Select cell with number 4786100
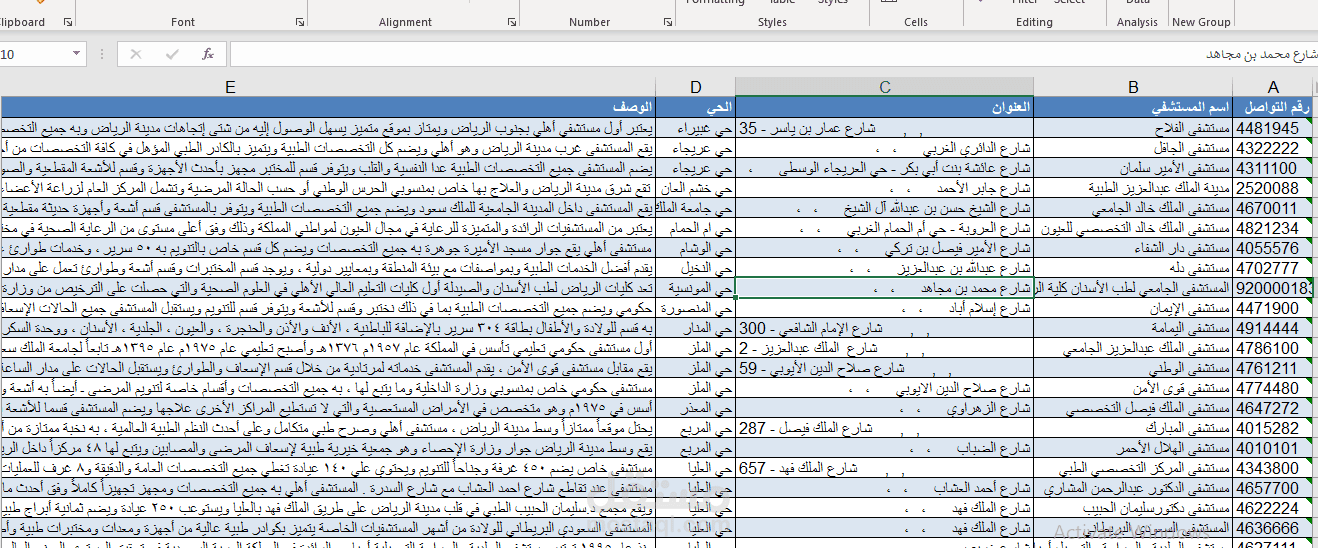Viewport: 1318px width, 548px height. coord(1272,348)
